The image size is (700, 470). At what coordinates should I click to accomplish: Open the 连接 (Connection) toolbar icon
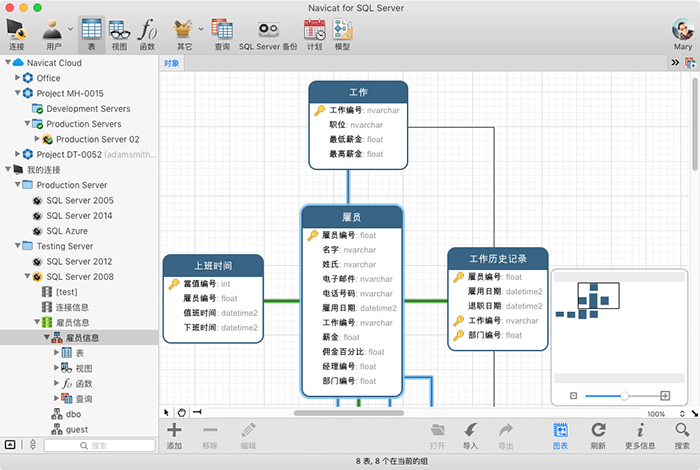point(16,29)
